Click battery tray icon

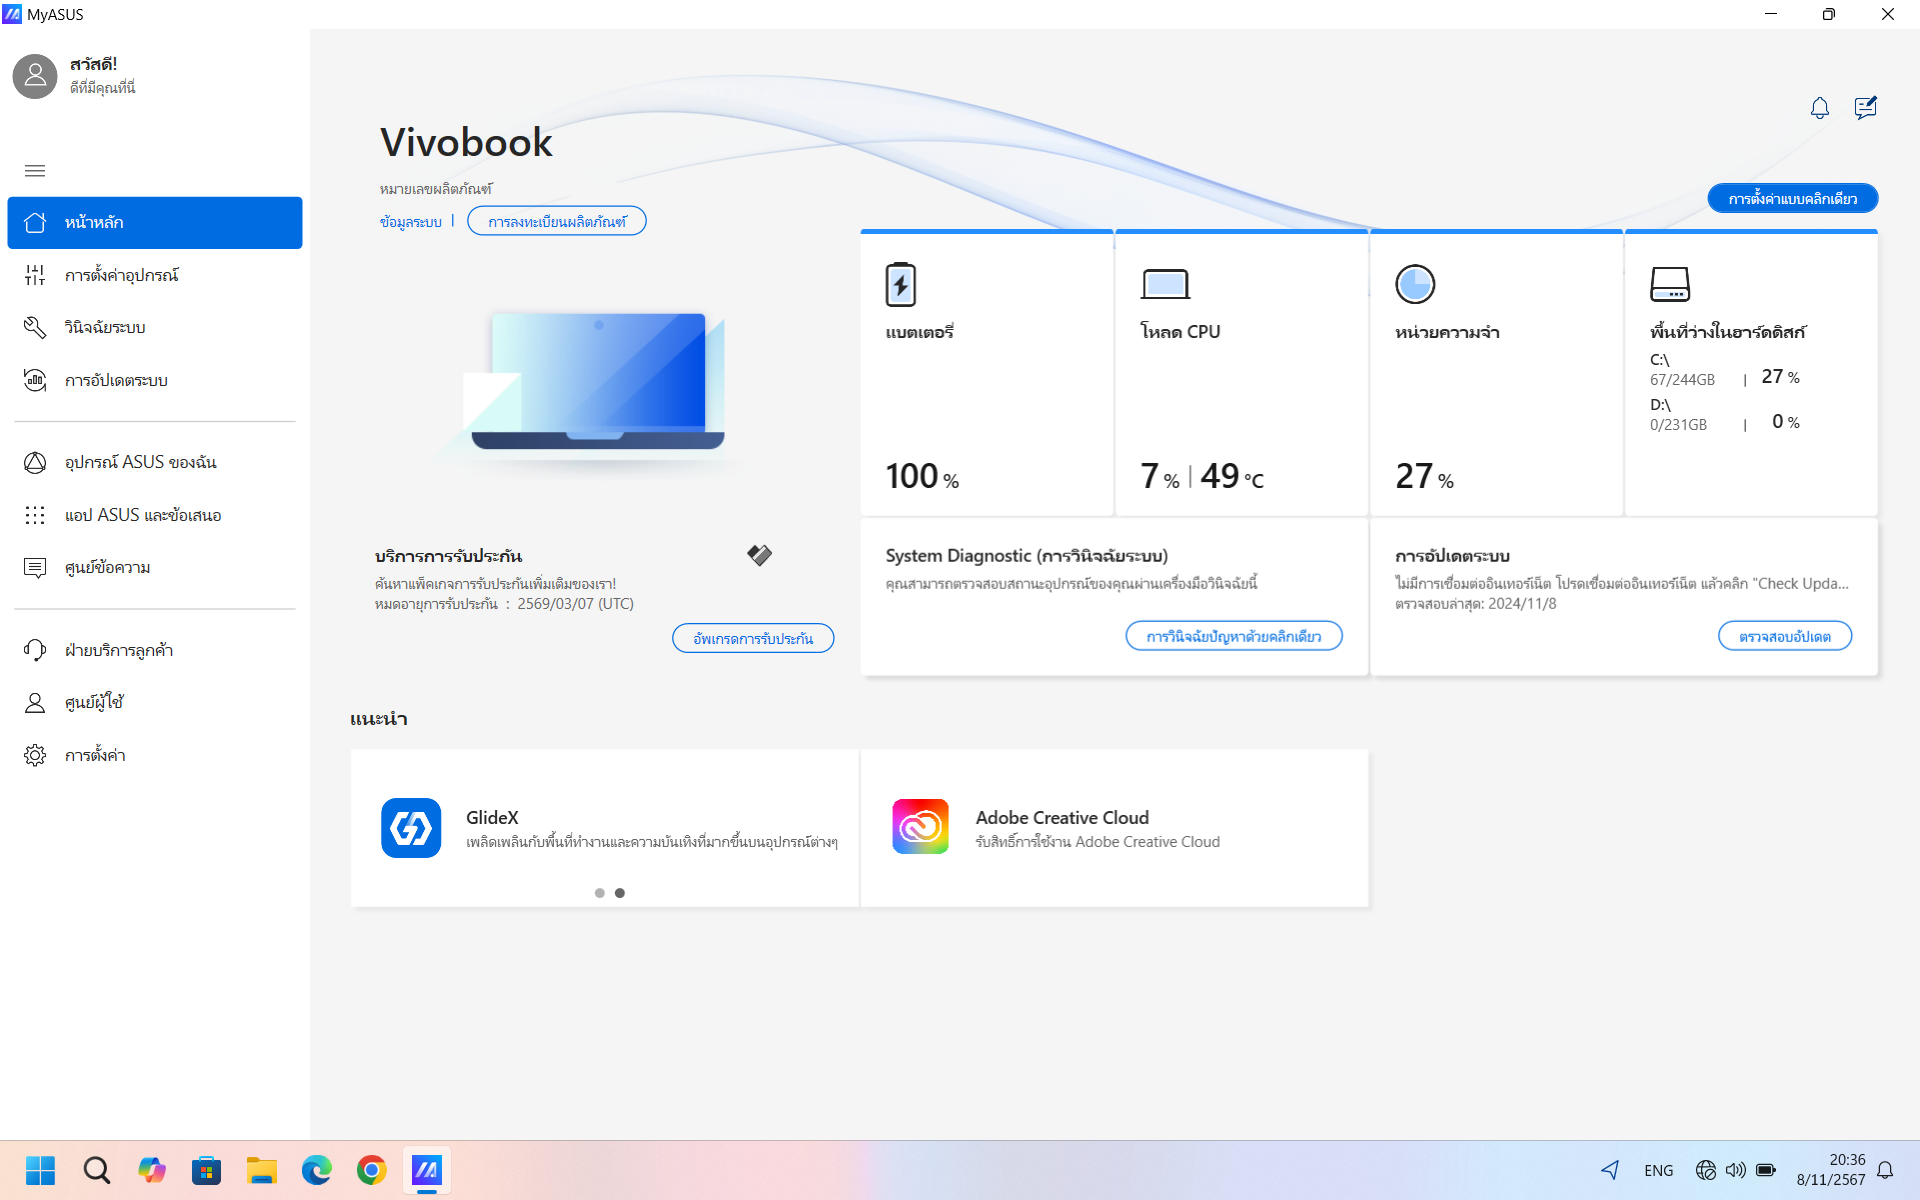coord(1766,1170)
